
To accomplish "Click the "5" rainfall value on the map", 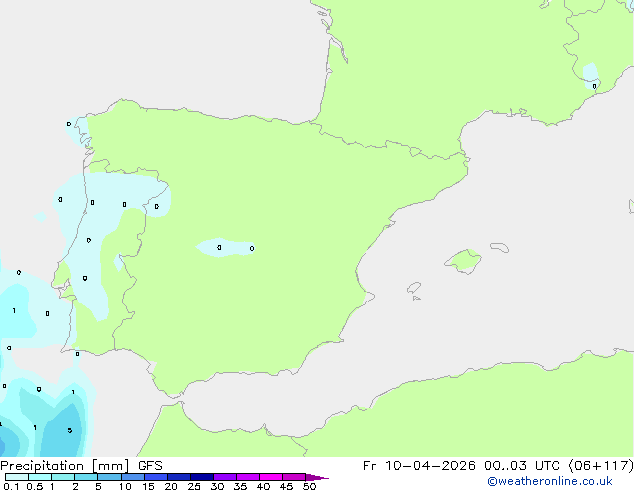I will pyautogui.click(x=70, y=431).
